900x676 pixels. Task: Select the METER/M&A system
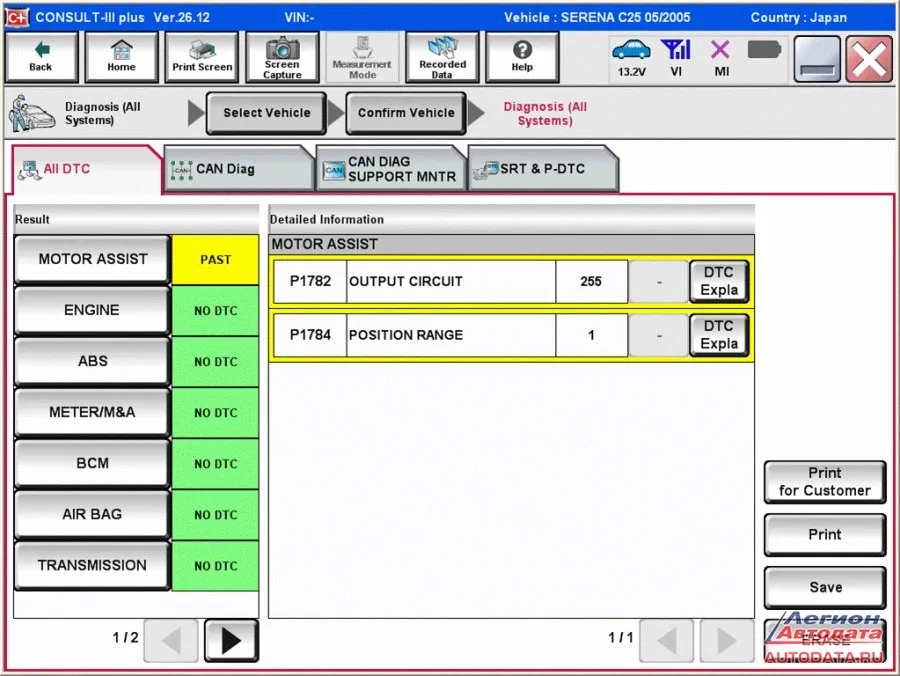click(x=92, y=412)
